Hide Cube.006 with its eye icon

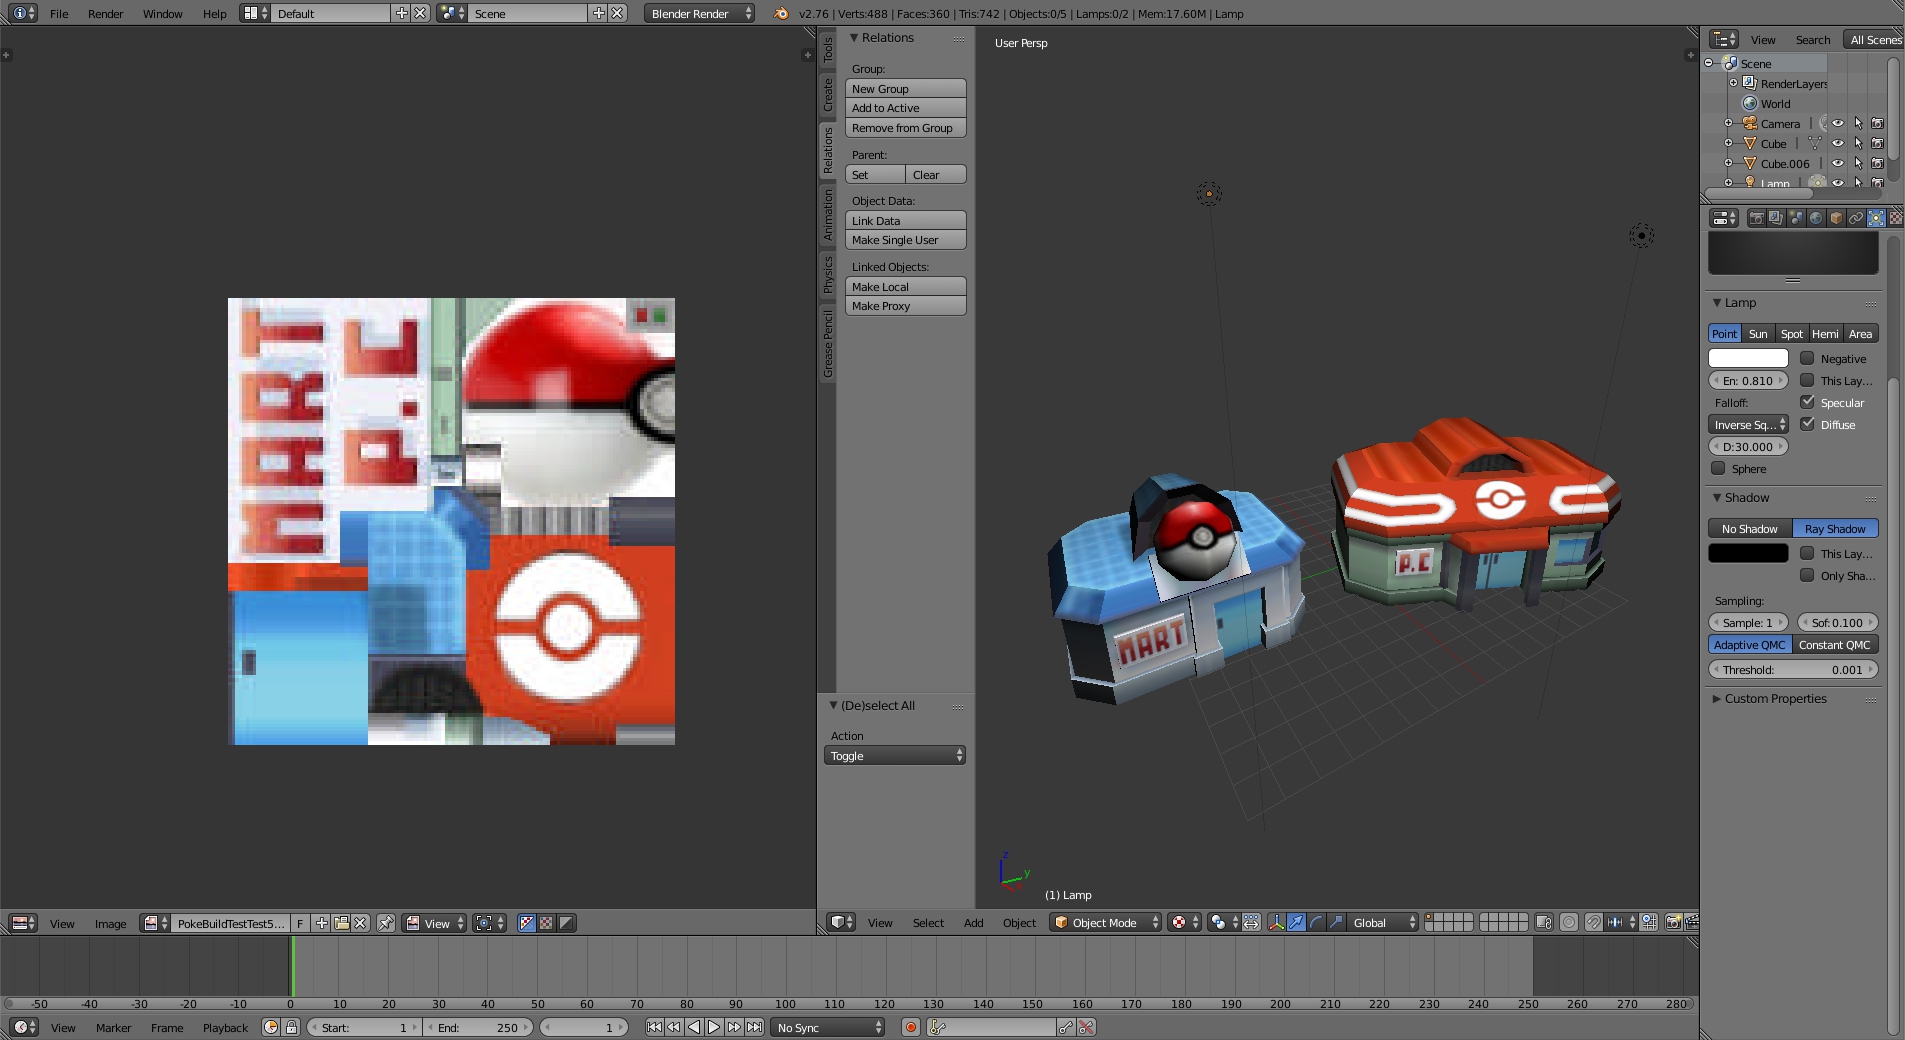coord(1837,163)
